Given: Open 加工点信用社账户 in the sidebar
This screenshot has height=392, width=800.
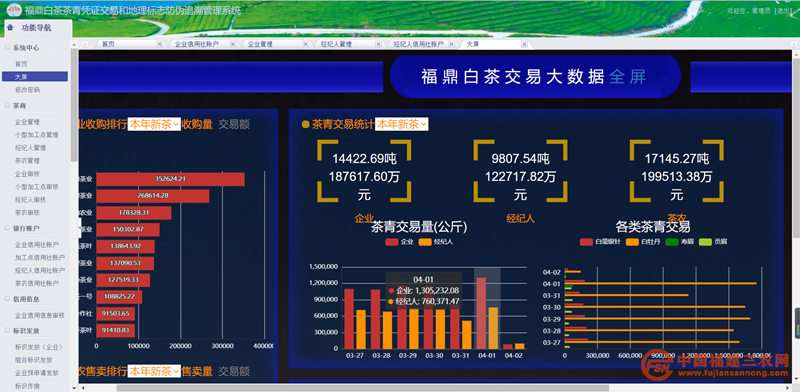Looking at the screenshot, I should click(40, 257).
